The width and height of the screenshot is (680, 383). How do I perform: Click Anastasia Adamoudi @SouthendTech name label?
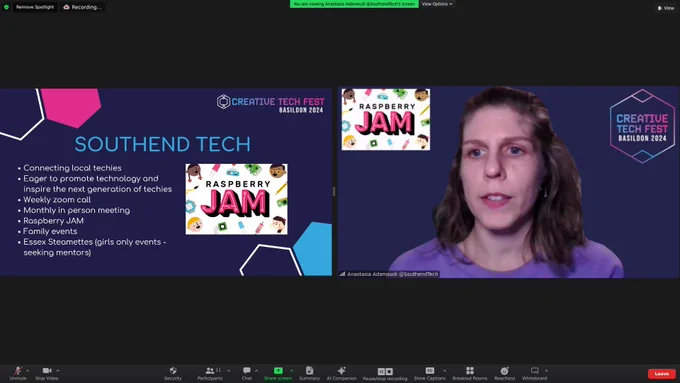coord(392,274)
